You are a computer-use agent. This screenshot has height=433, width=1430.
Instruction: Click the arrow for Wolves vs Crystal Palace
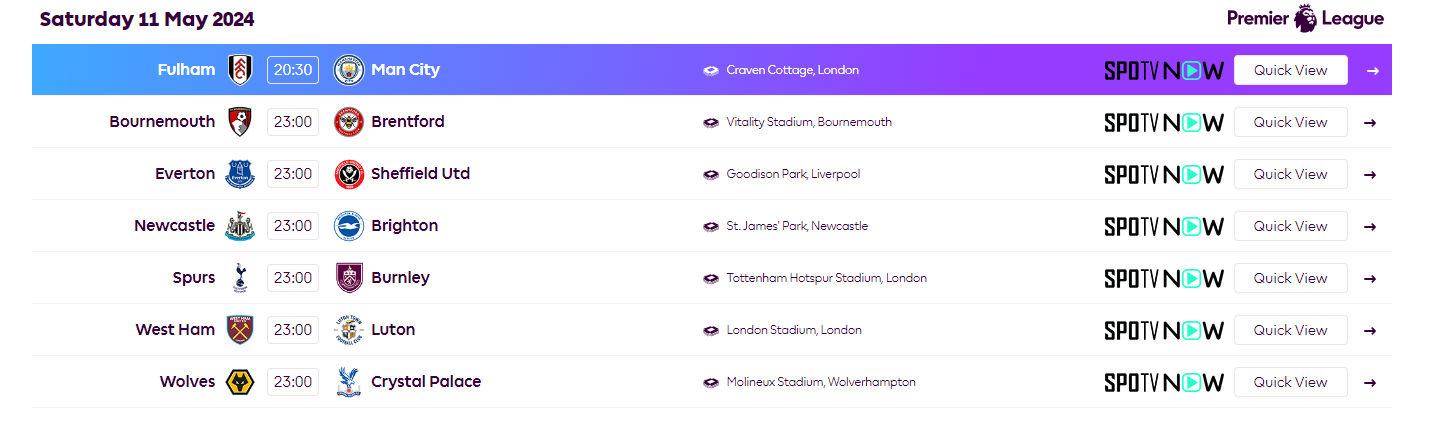[1371, 382]
